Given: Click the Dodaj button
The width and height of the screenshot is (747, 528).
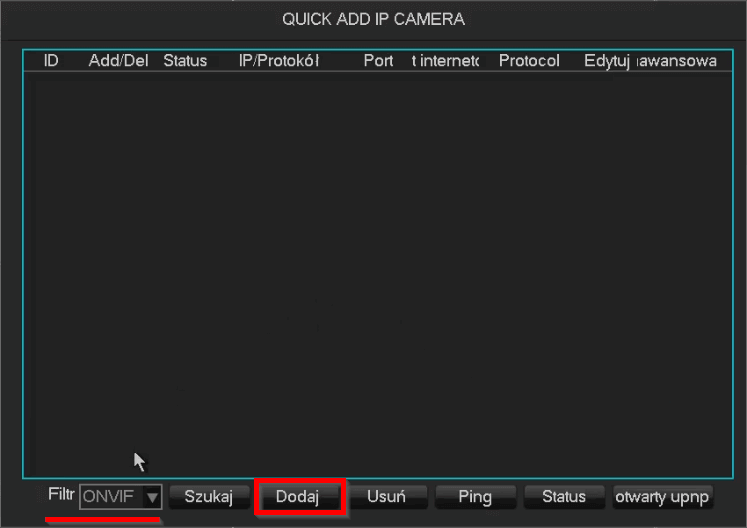Looking at the screenshot, I should tap(299, 497).
